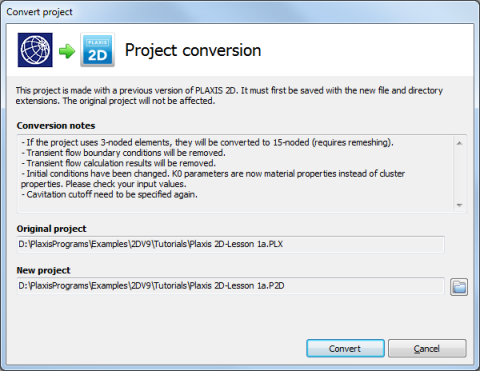Click into the New project path field
Image resolution: width=480 pixels, height=371 pixels.
[230, 286]
